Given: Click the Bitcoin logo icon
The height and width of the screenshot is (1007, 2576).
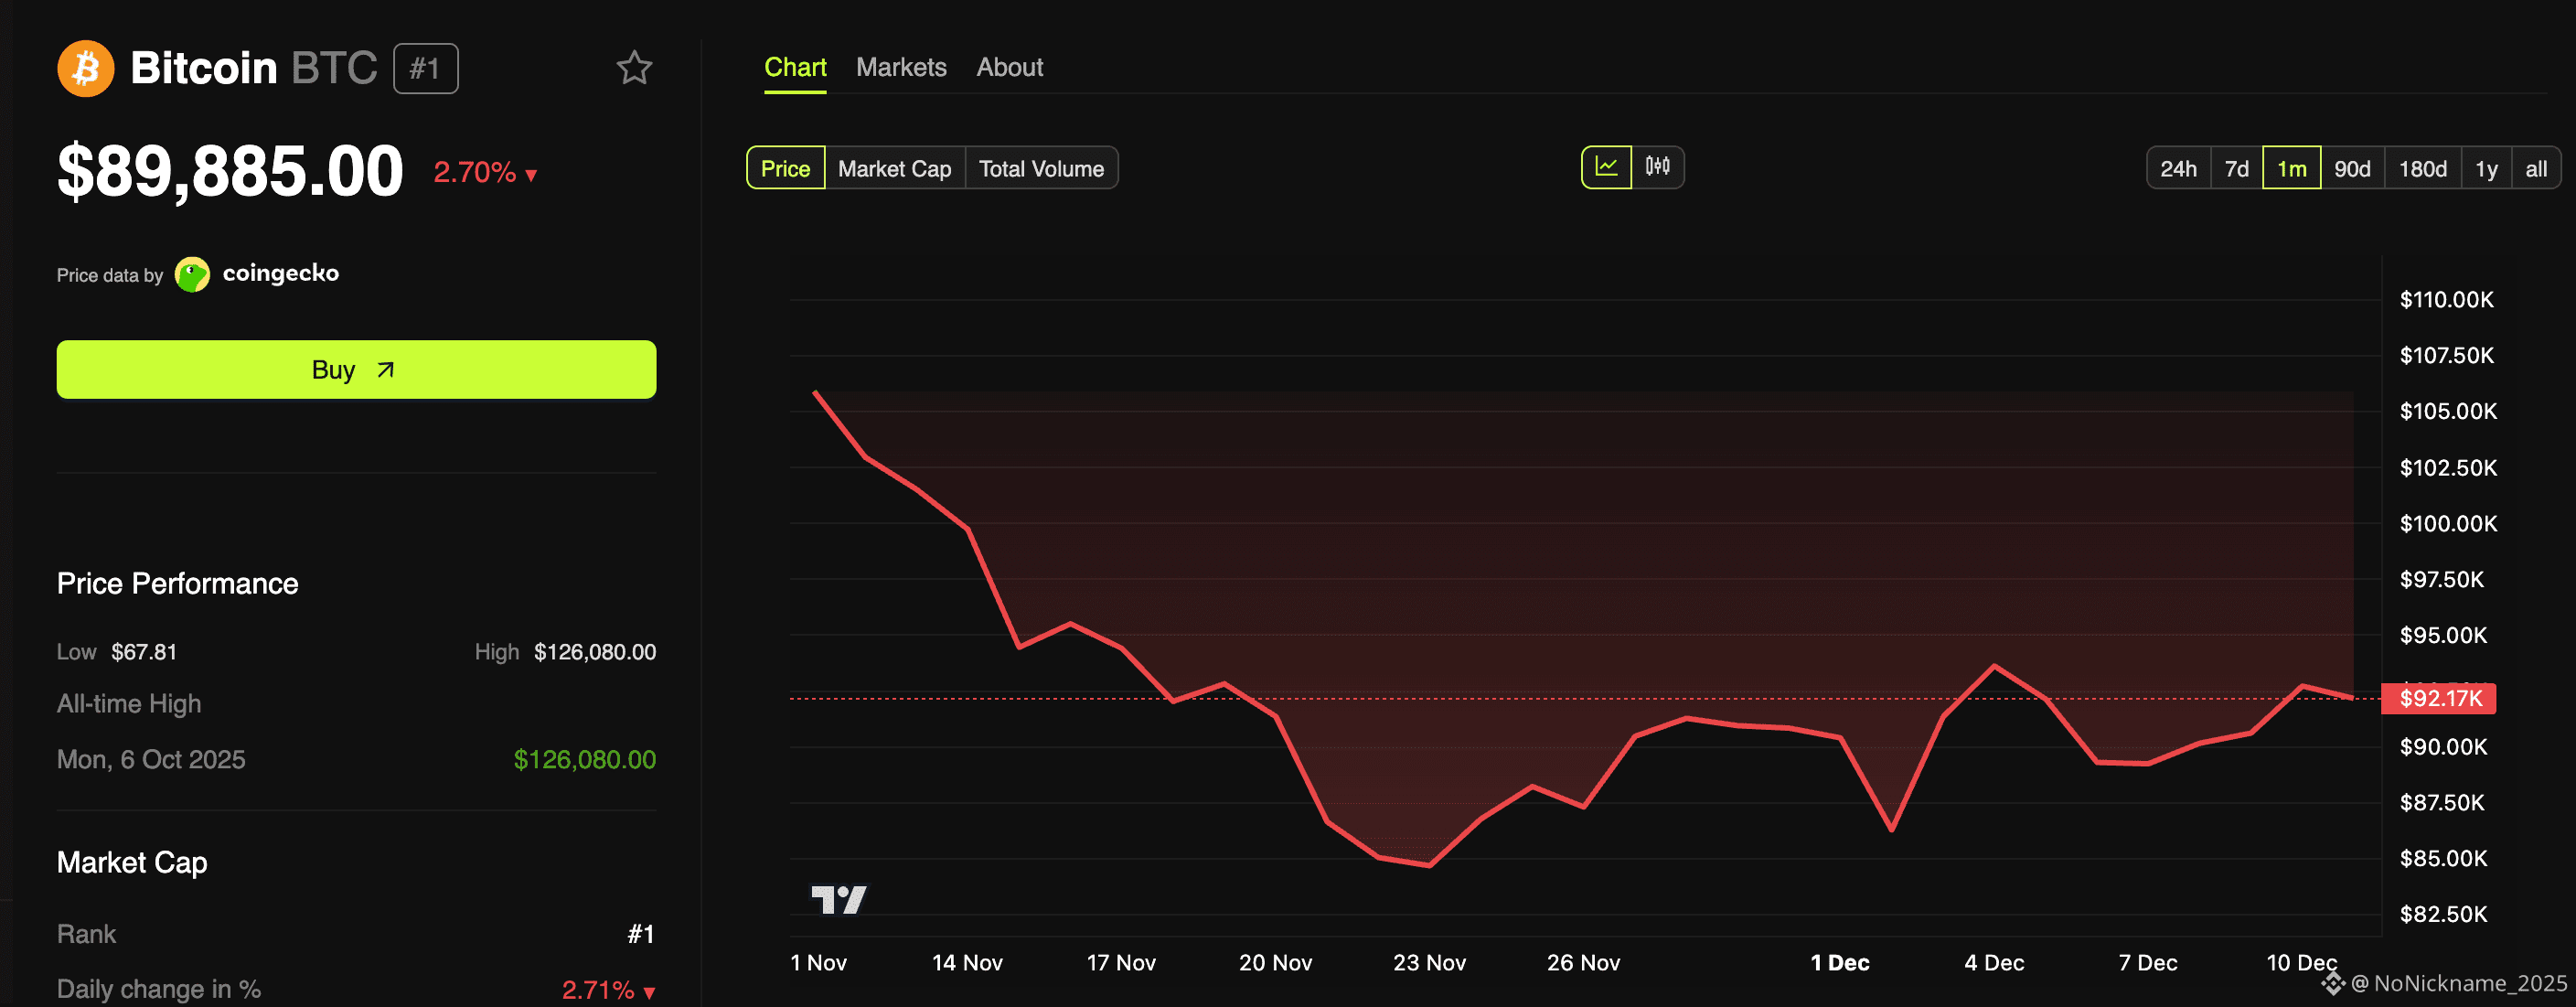Looking at the screenshot, I should point(85,69).
